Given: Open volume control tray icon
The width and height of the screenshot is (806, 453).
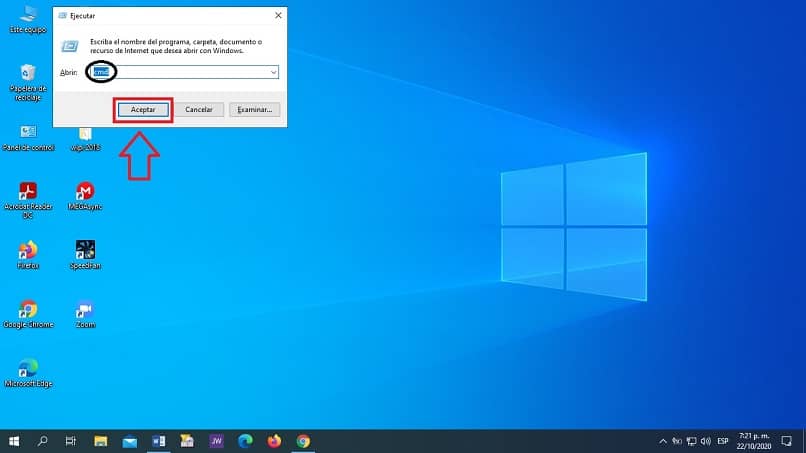Looking at the screenshot, I should [x=706, y=441].
